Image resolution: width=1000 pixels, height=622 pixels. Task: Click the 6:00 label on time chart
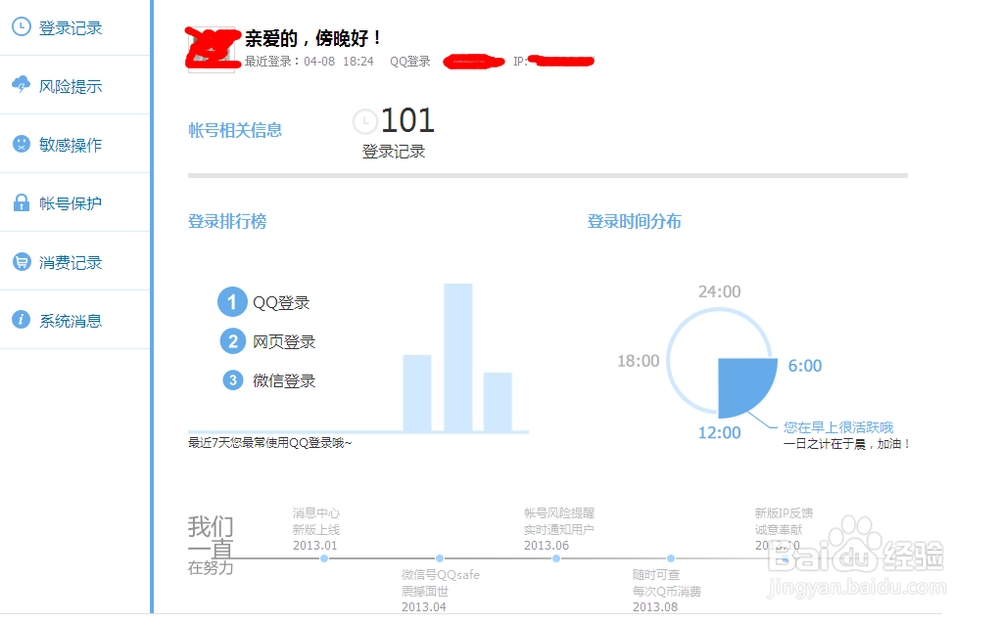805,366
